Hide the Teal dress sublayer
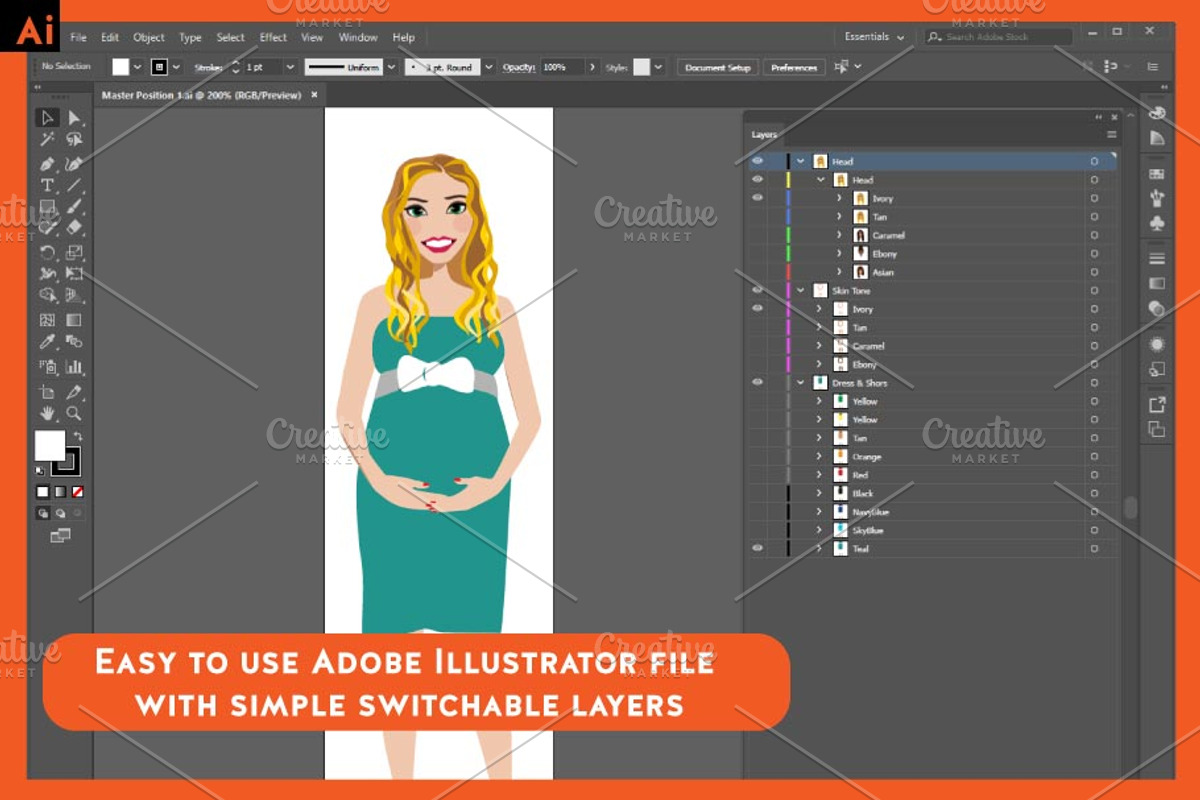Viewport: 1200px width, 800px height. pyautogui.click(x=757, y=548)
